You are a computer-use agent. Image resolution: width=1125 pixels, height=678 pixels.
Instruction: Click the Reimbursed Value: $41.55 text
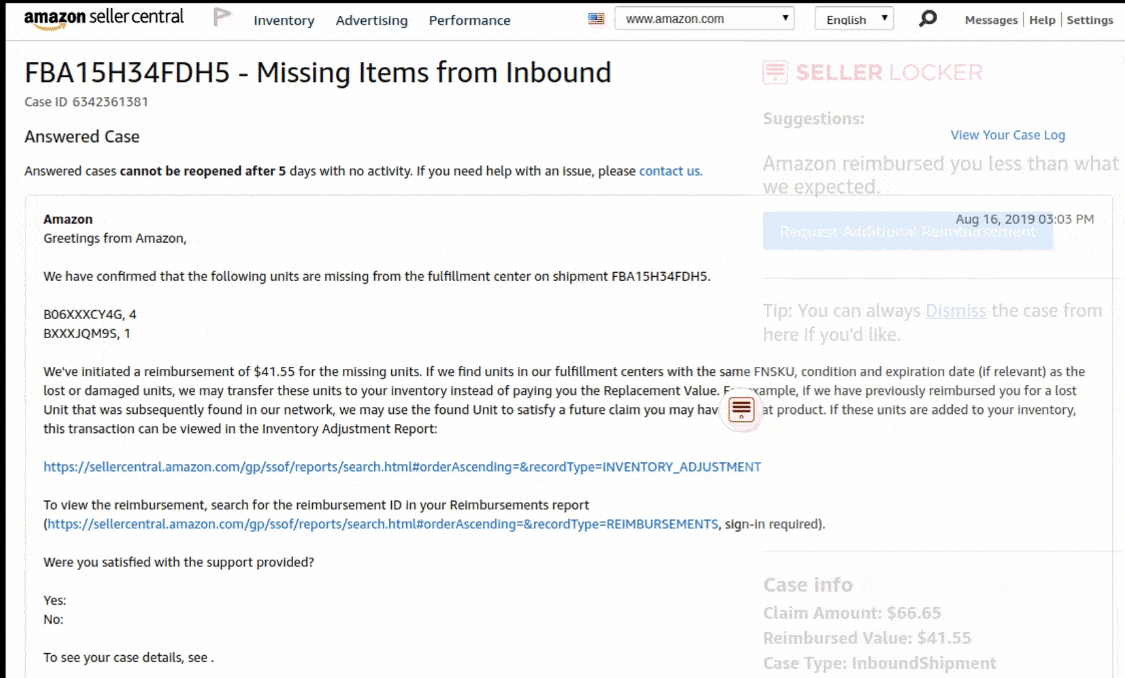[x=867, y=638]
